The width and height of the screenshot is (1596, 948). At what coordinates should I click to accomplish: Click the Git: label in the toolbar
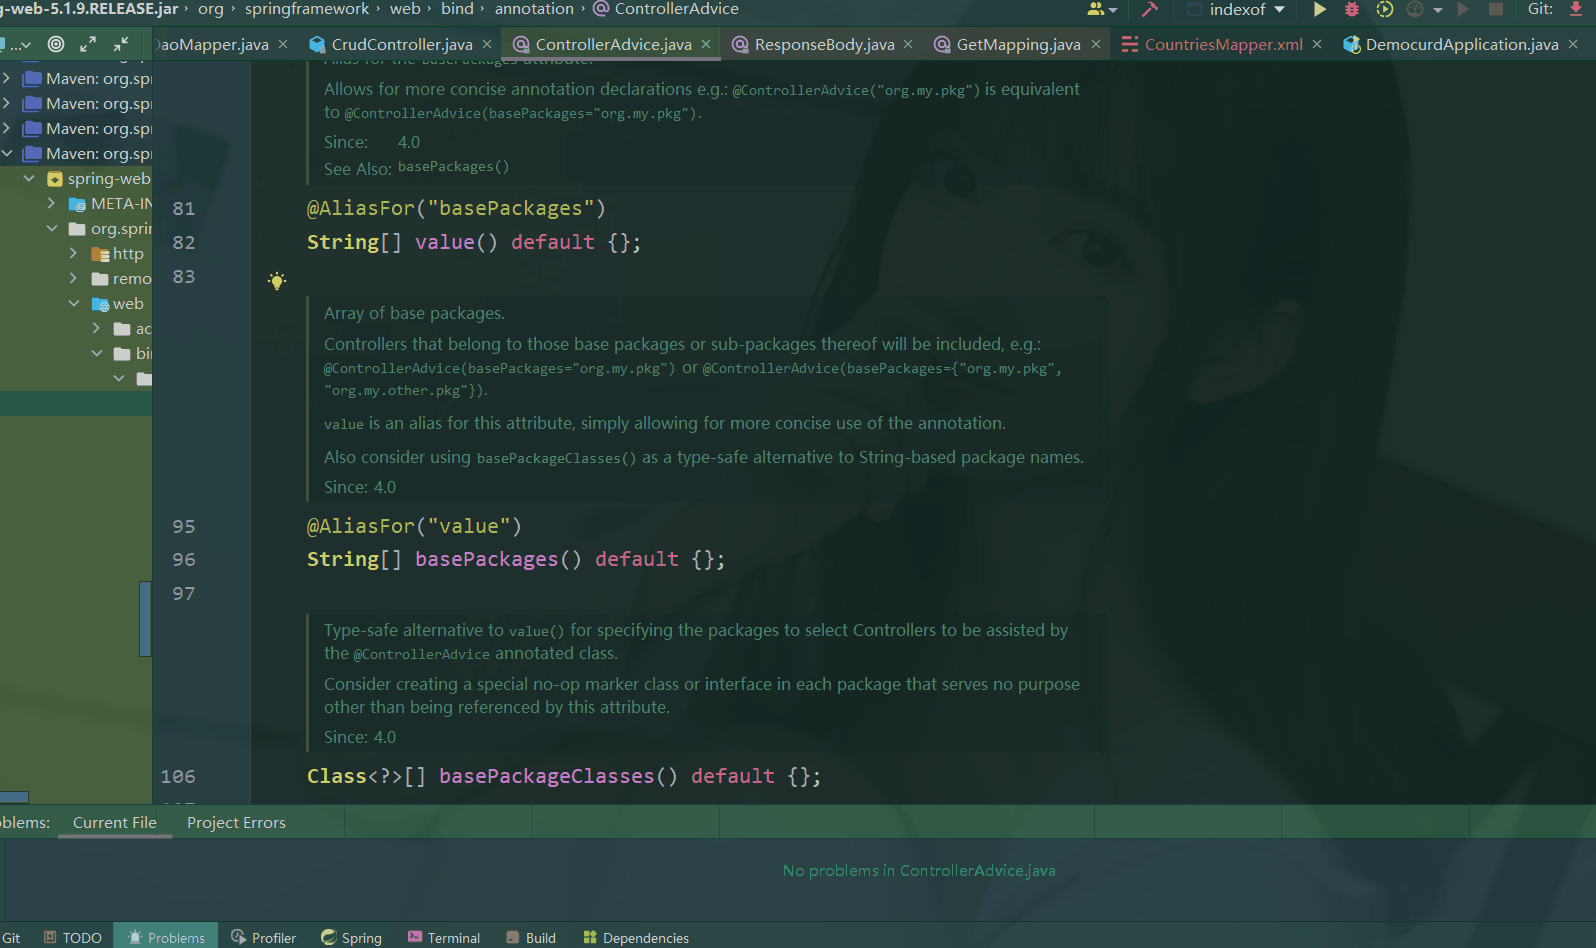click(x=1540, y=9)
